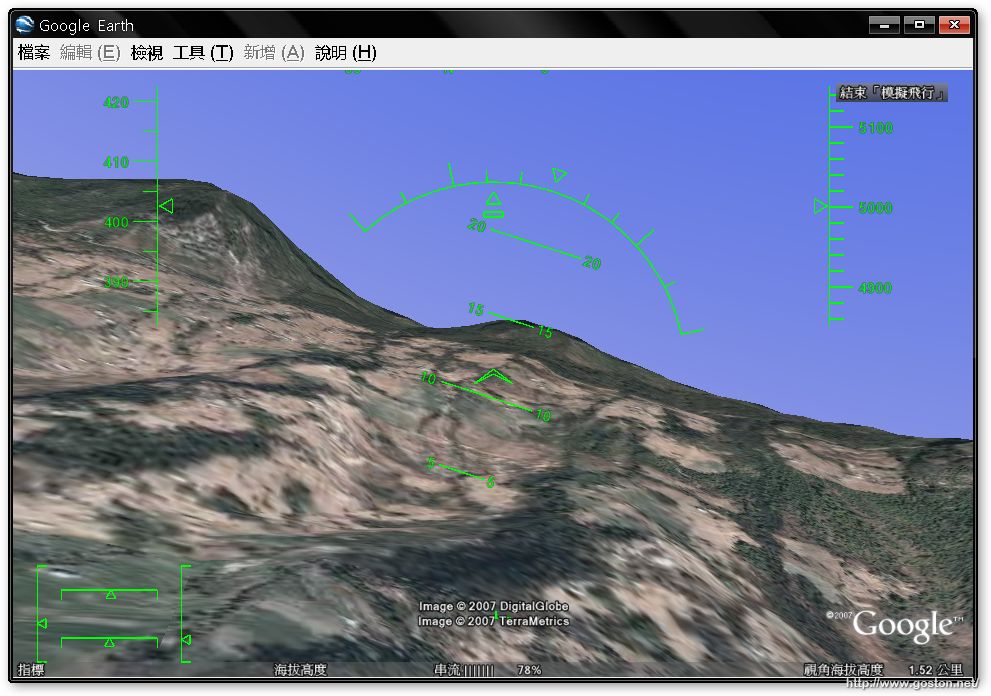Click the 400 mark on the speed tape
The image size is (991, 696).
coord(116,223)
